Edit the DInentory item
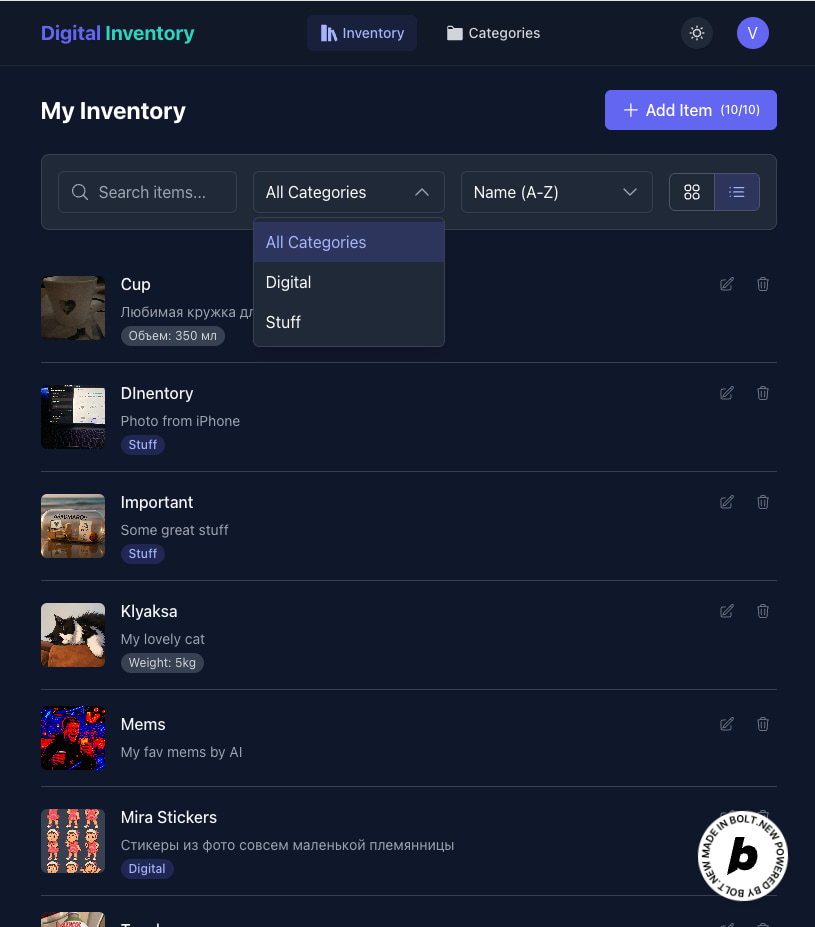815x927 pixels. pos(727,393)
